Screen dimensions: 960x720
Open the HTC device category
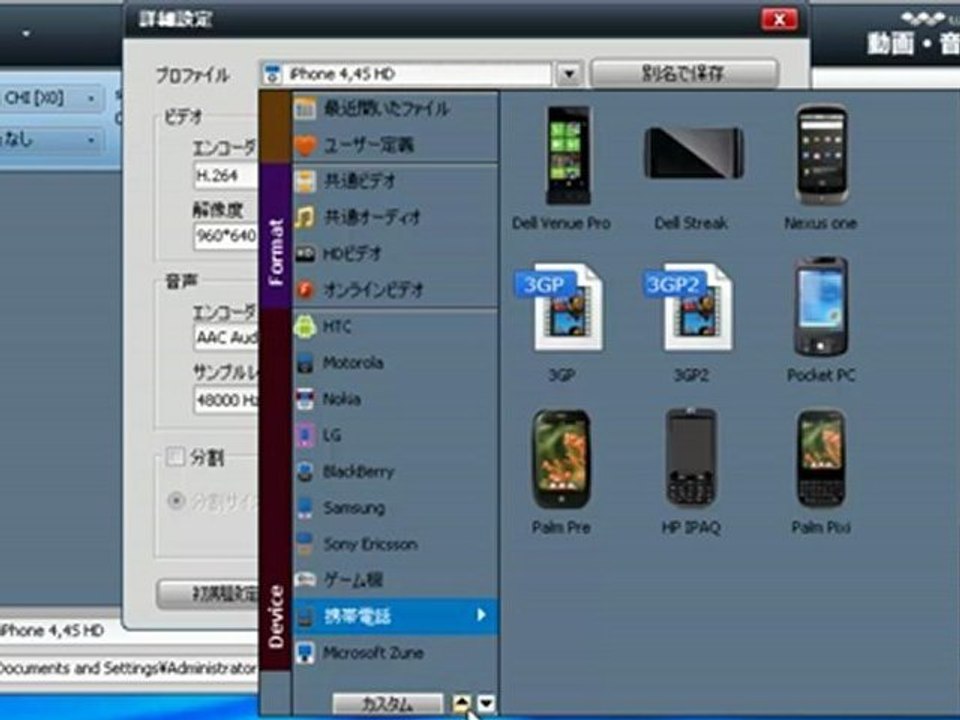[396, 326]
